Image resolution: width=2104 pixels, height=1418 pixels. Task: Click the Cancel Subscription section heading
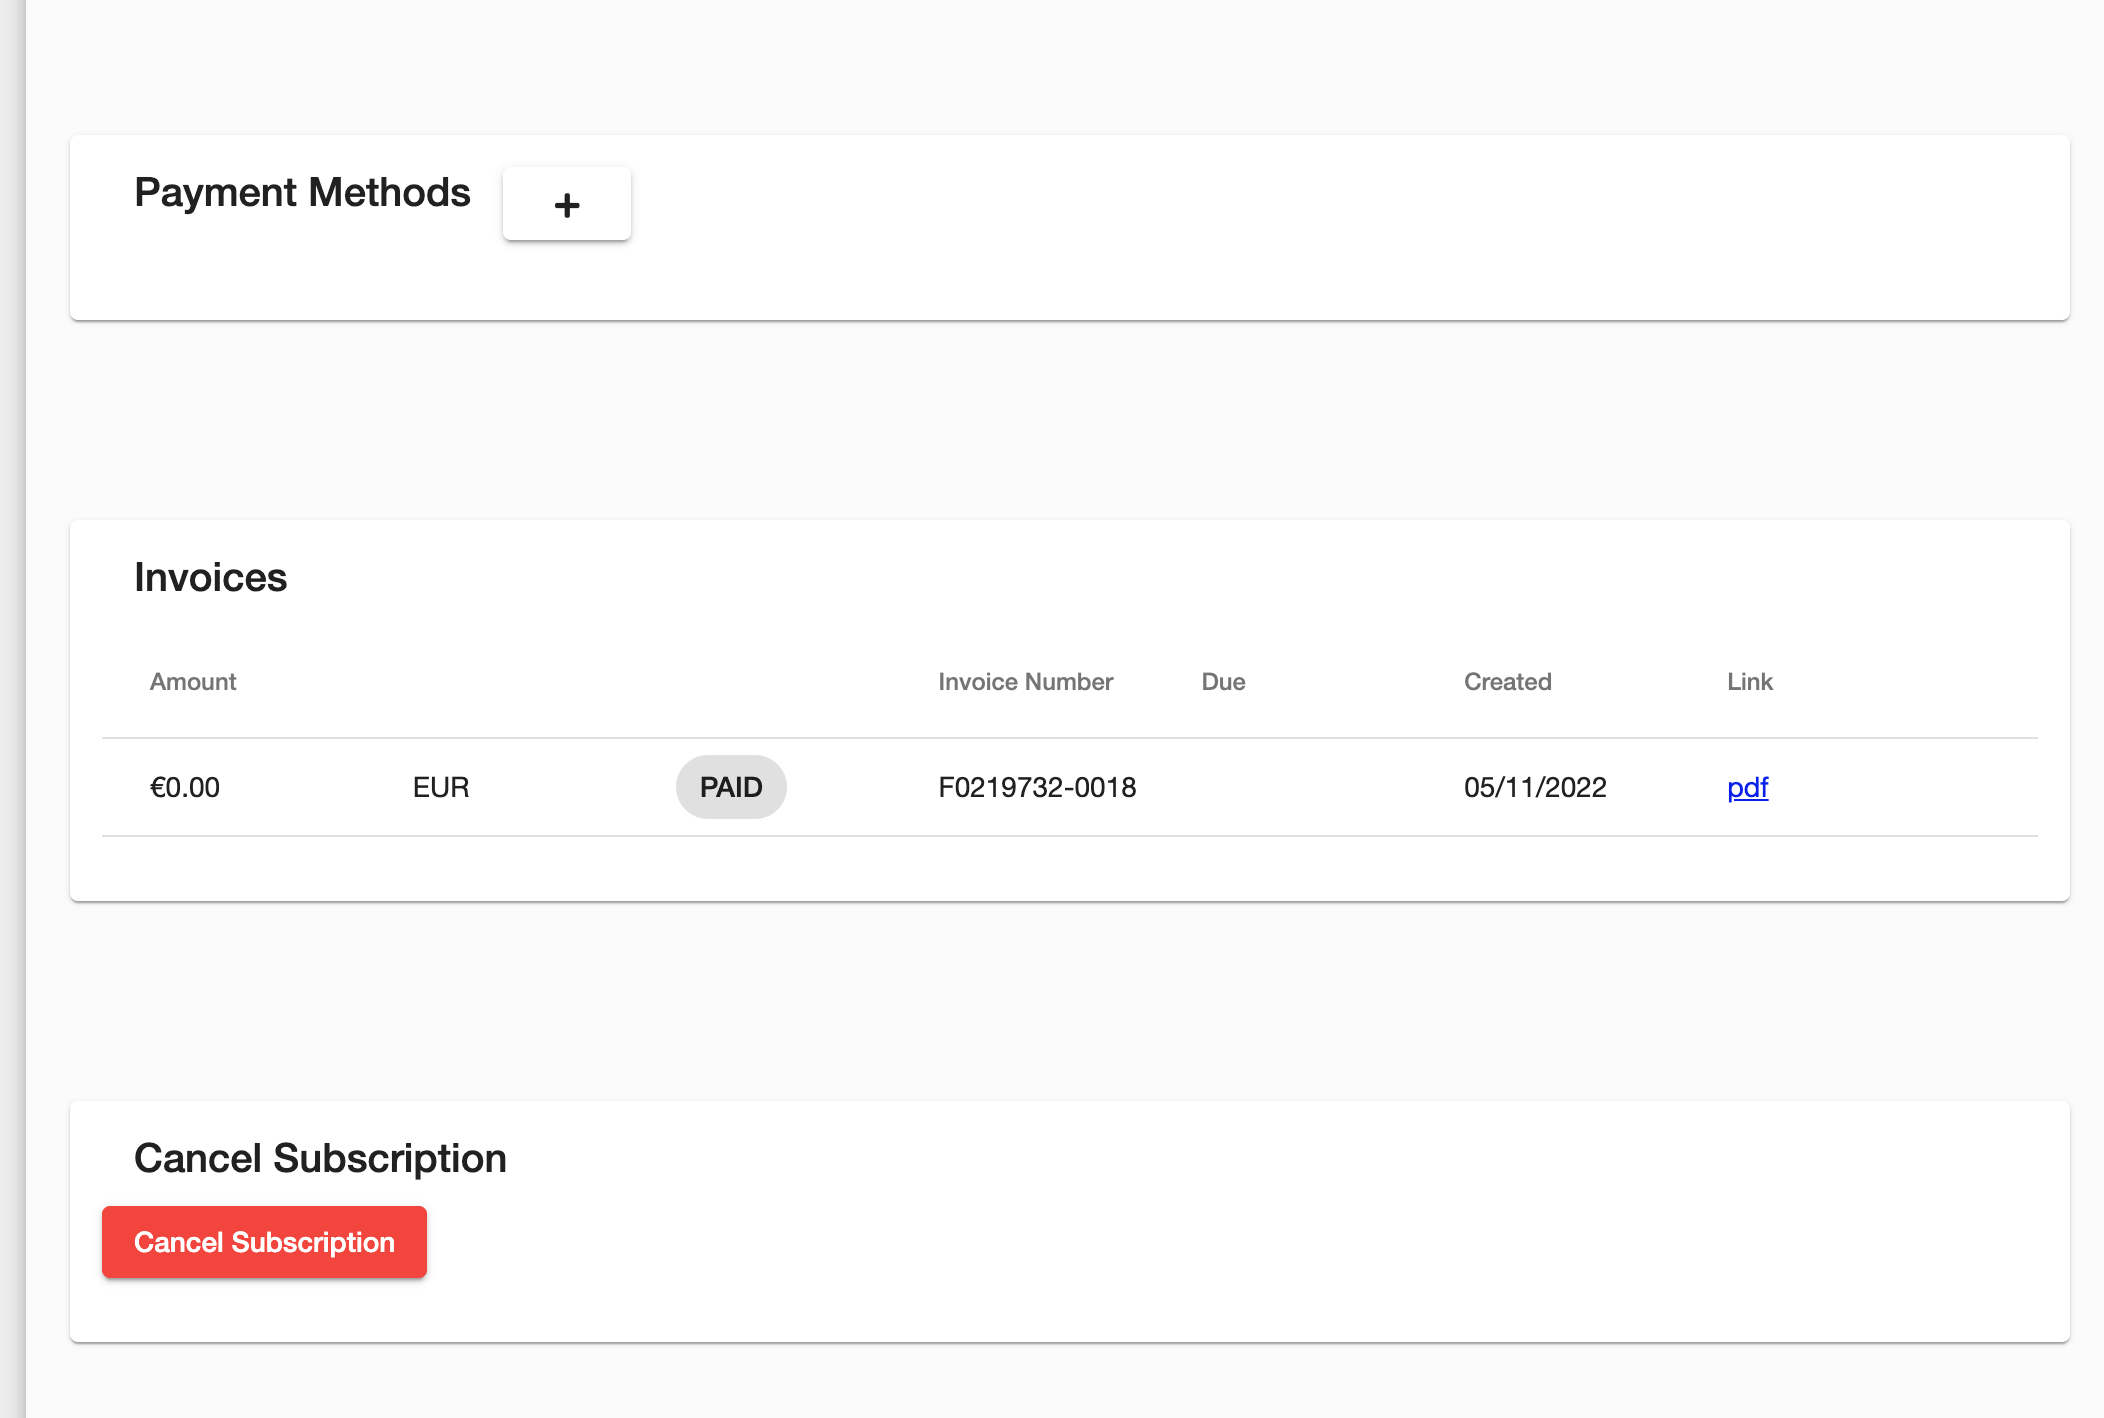click(x=320, y=1158)
